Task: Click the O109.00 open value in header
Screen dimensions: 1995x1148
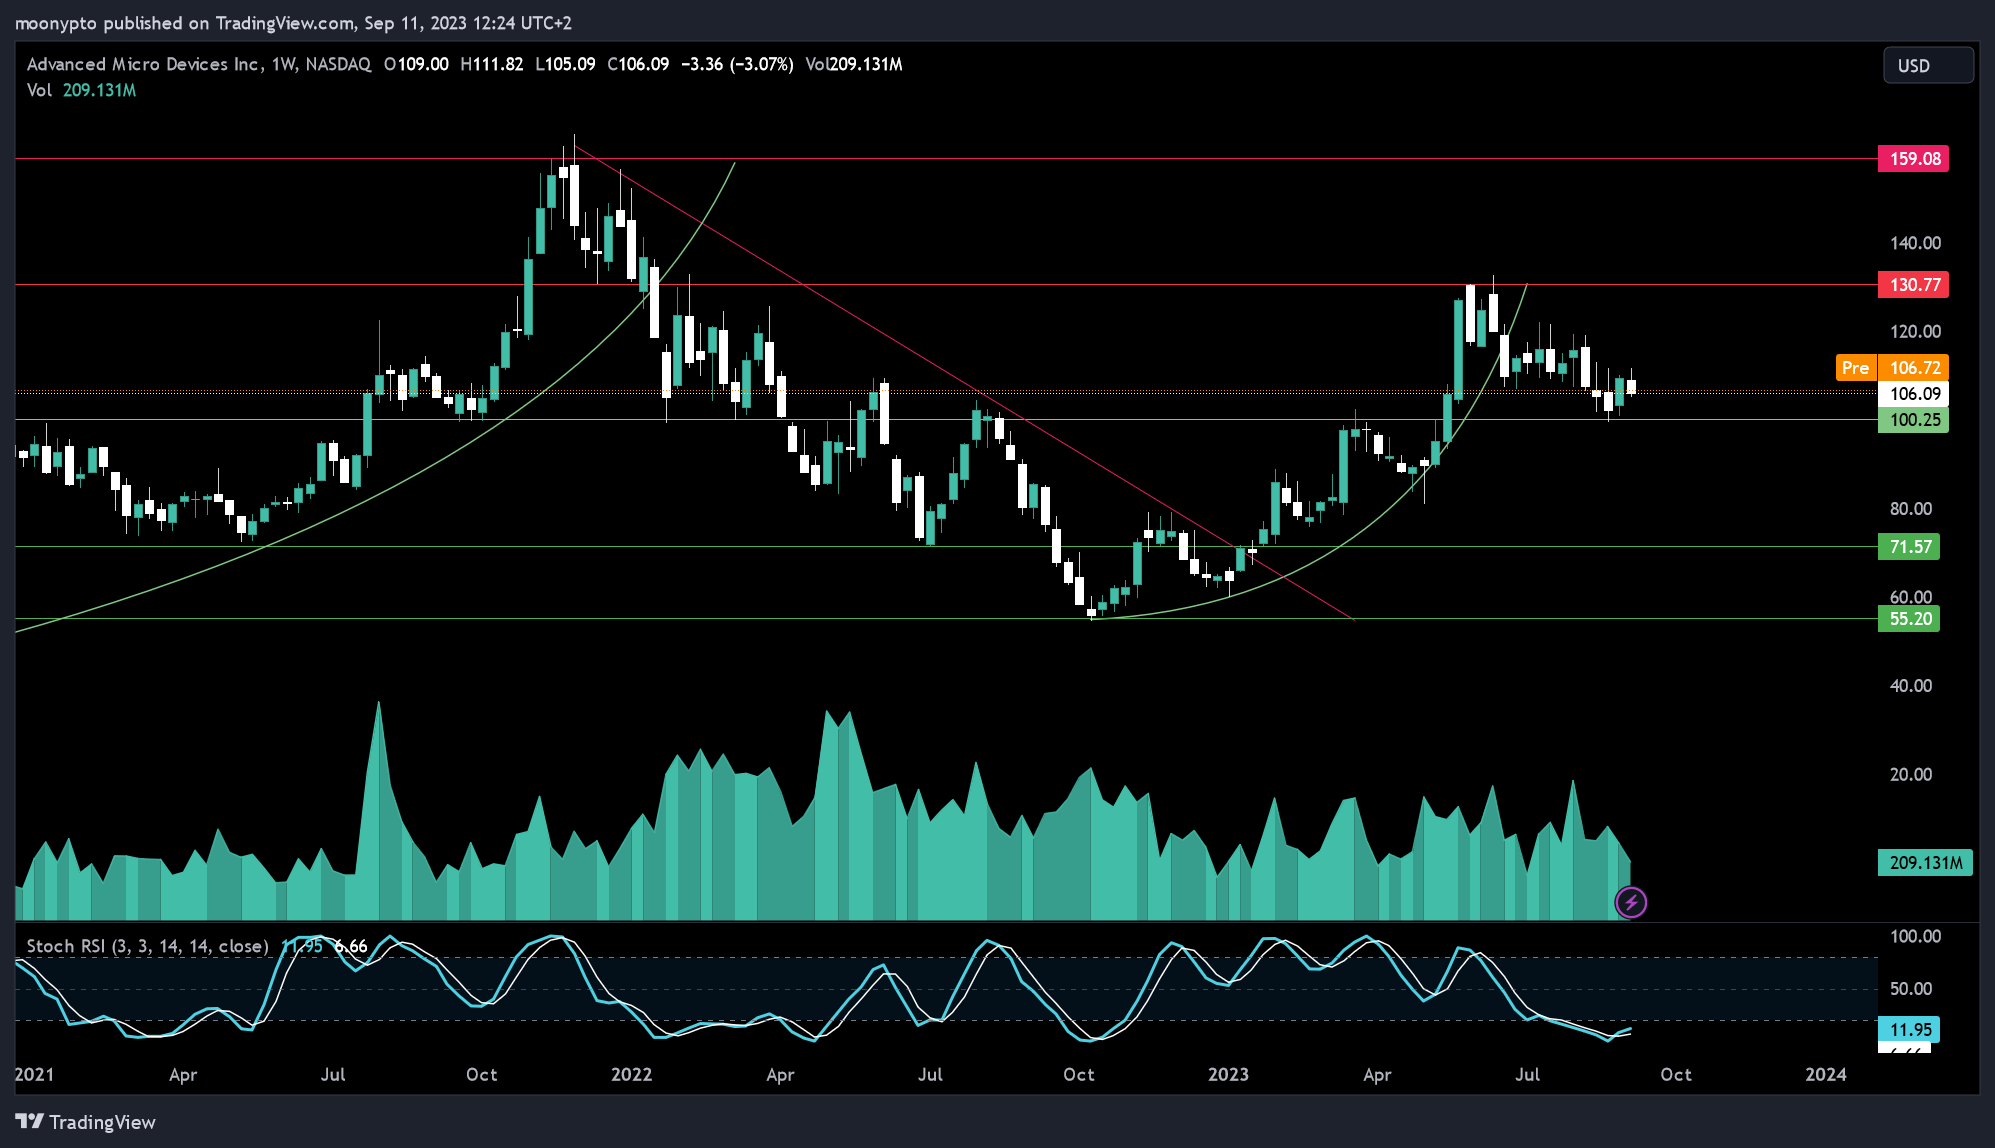Action: pyautogui.click(x=416, y=64)
